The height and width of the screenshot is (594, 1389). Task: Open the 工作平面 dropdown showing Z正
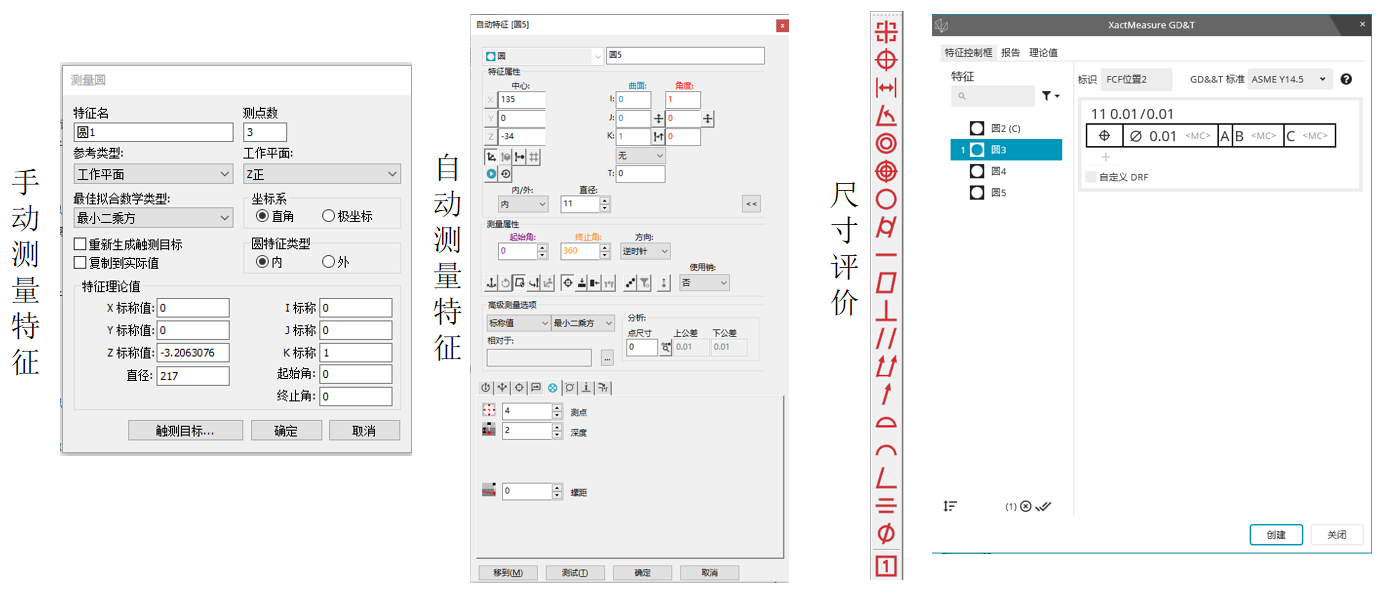(322, 174)
